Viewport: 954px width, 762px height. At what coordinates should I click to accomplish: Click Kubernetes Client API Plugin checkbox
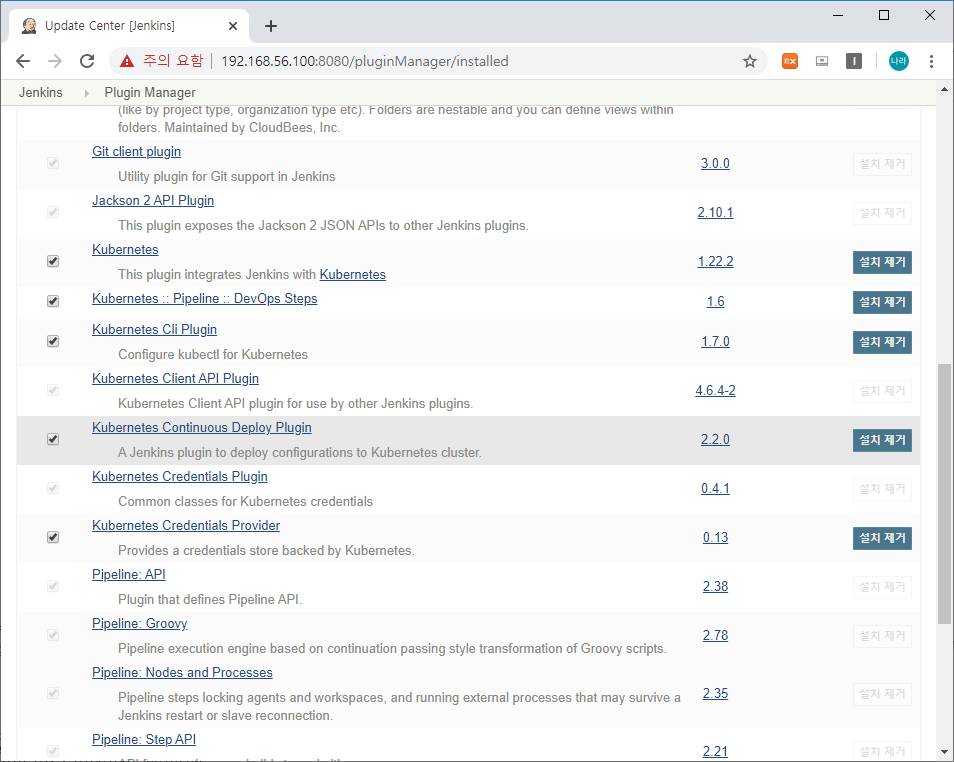tap(53, 390)
